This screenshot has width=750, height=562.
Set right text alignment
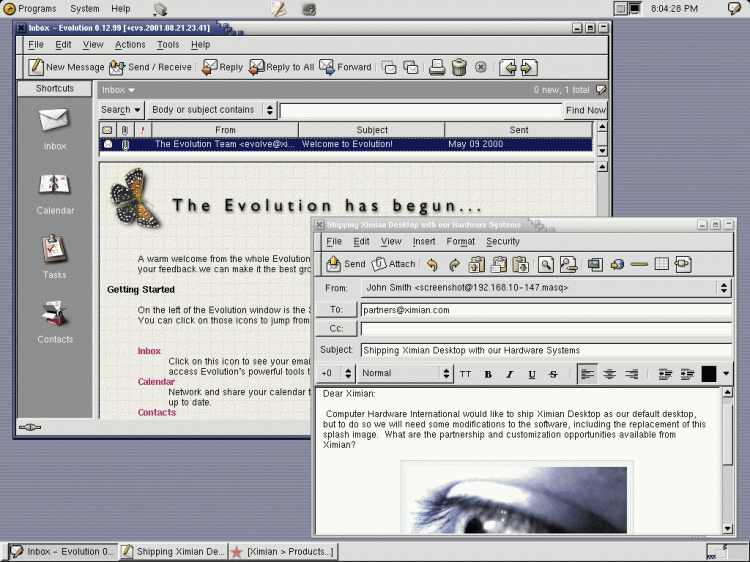click(x=632, y=374)
